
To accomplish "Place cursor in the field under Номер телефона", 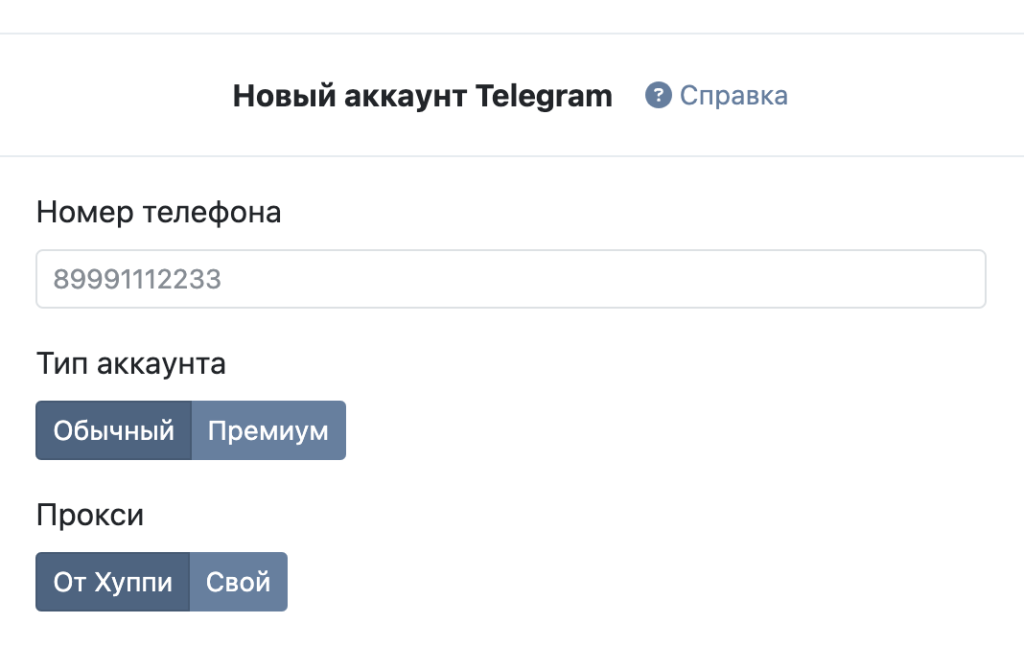I will [510, 279].
